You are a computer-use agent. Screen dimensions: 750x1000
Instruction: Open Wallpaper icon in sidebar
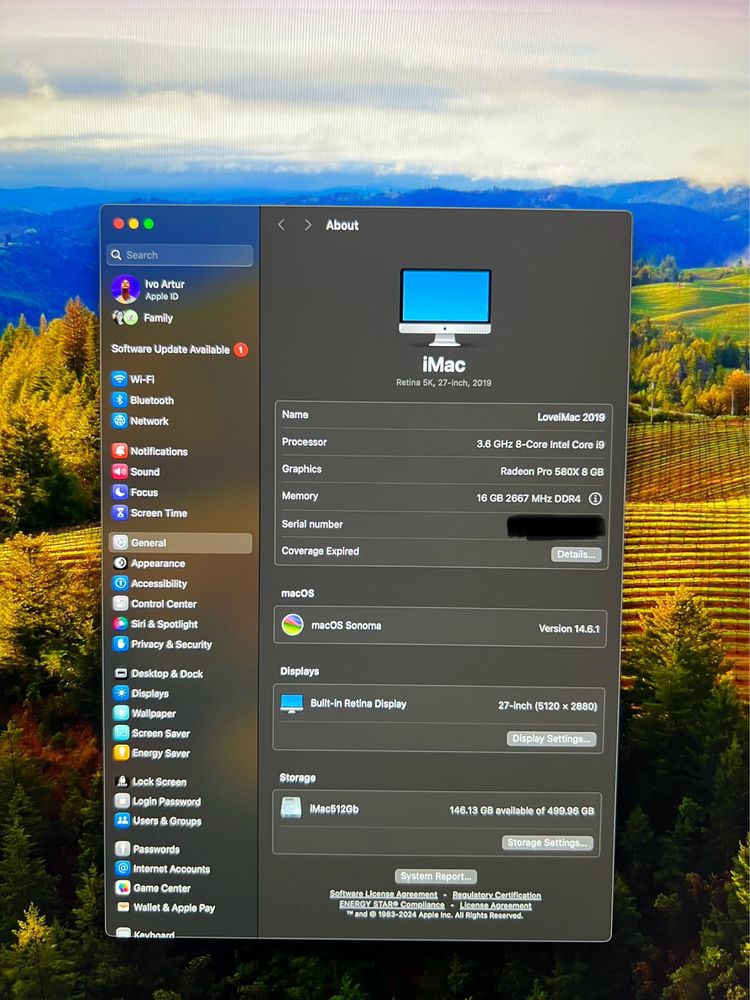121,713
